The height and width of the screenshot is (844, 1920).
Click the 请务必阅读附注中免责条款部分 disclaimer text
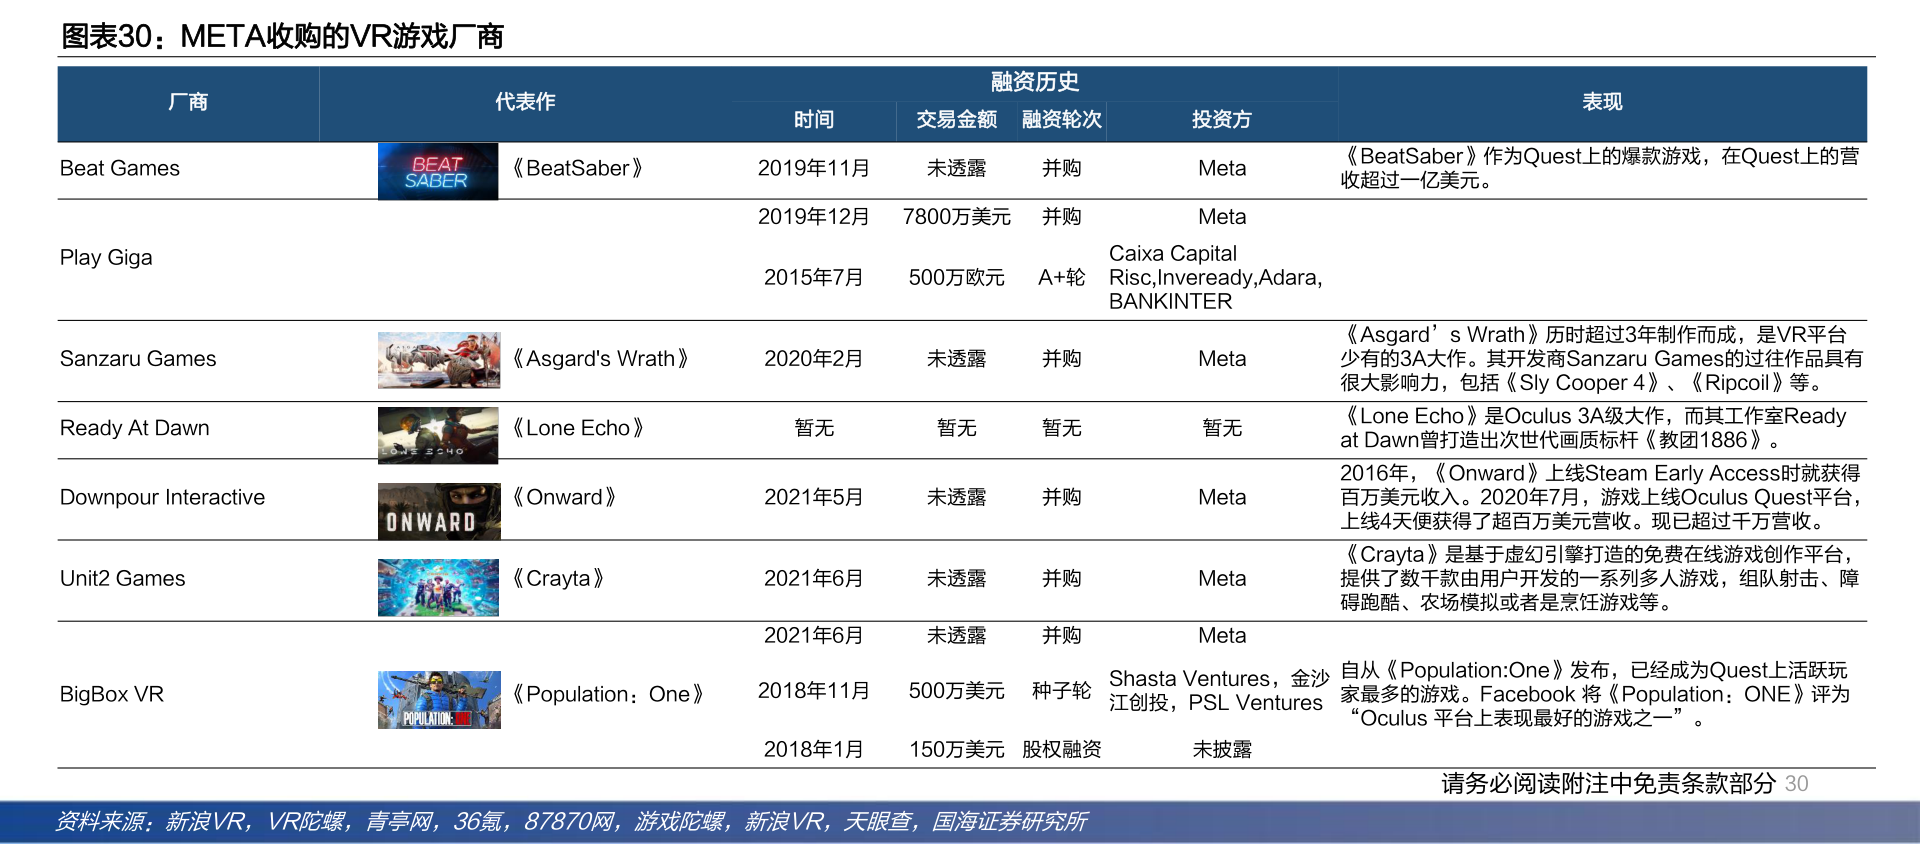[1608, 783]
